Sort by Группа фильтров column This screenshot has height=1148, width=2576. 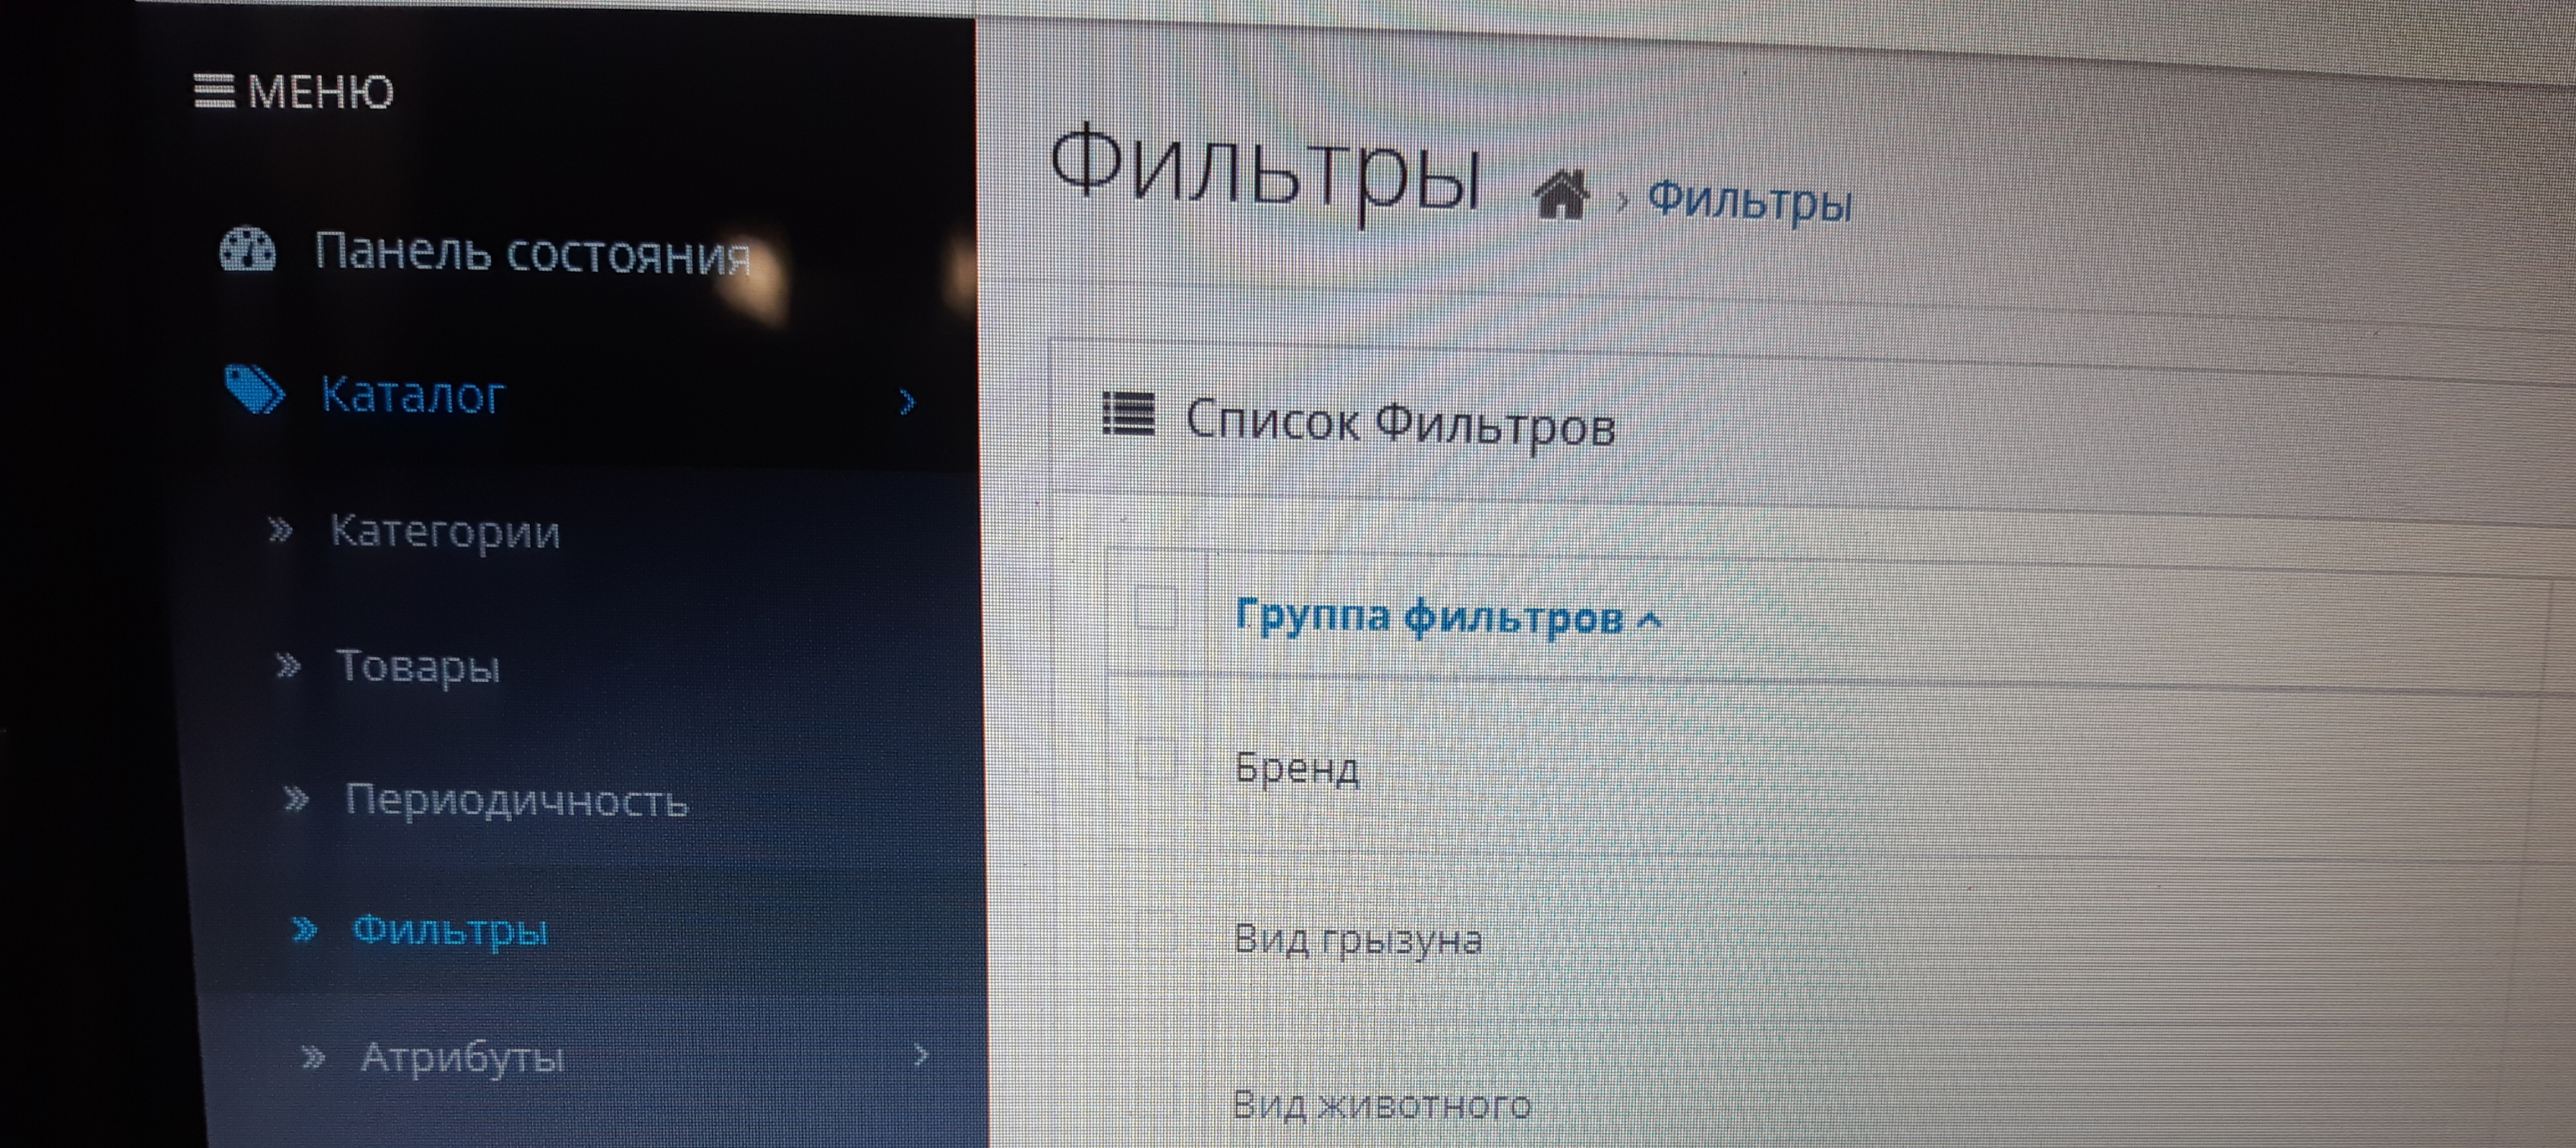(x=1448, y=617)
